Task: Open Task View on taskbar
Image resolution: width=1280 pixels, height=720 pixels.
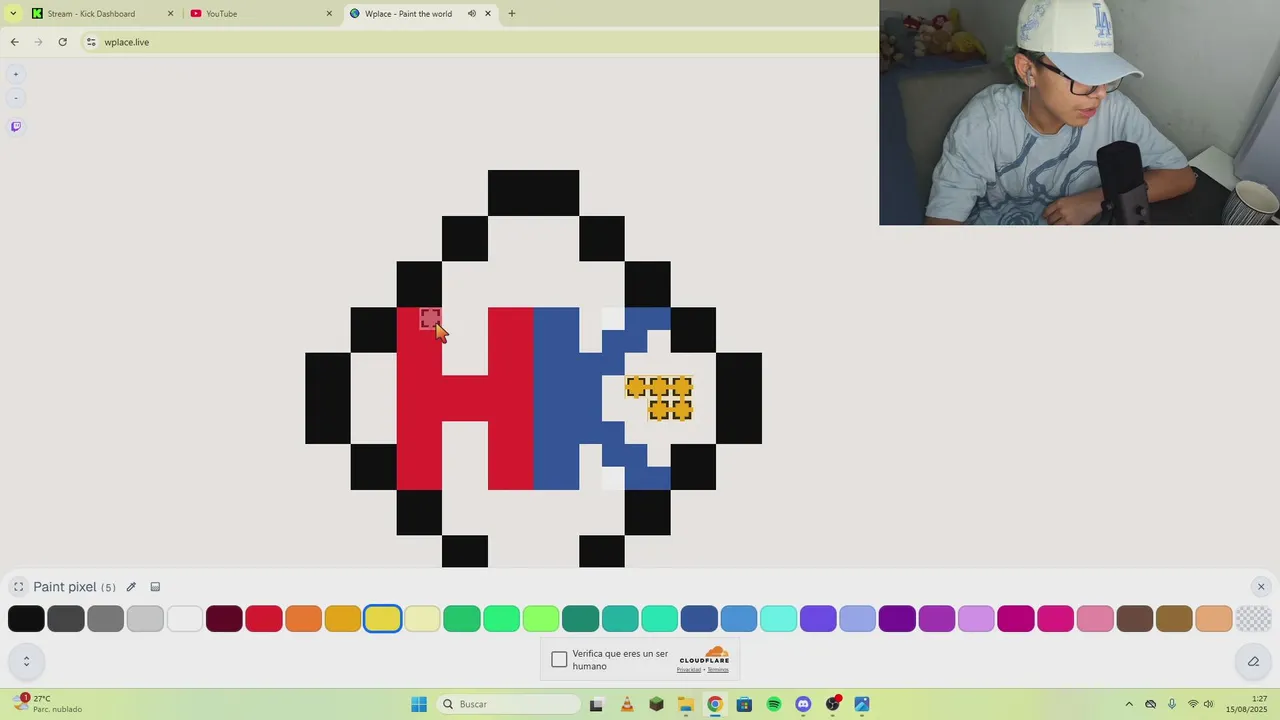Action: (x=596, y=704)
